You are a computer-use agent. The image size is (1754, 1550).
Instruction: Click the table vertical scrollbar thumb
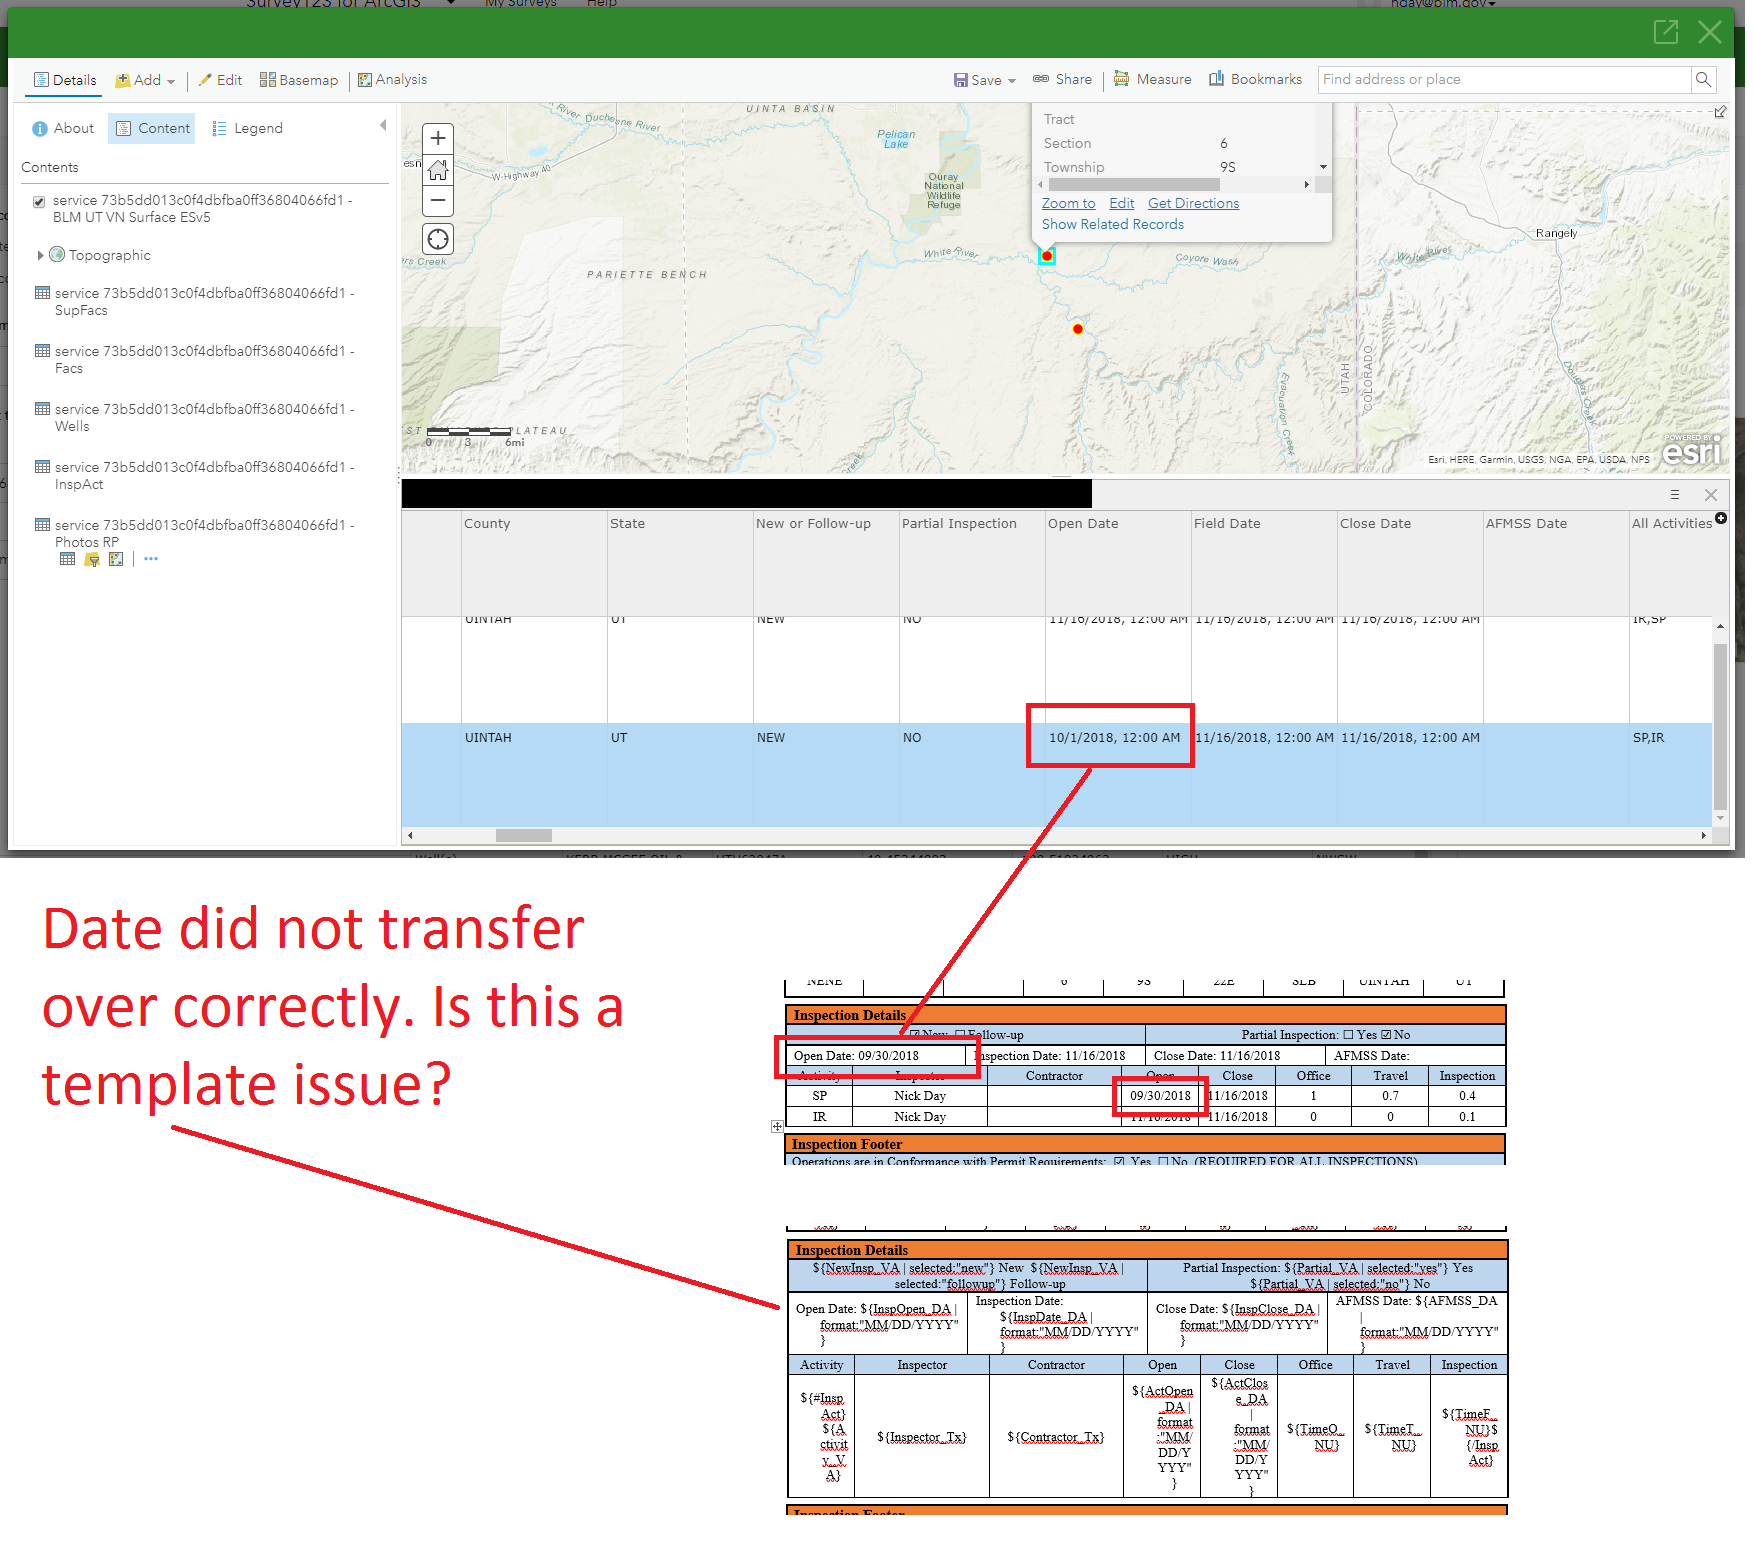(1721, 726)
